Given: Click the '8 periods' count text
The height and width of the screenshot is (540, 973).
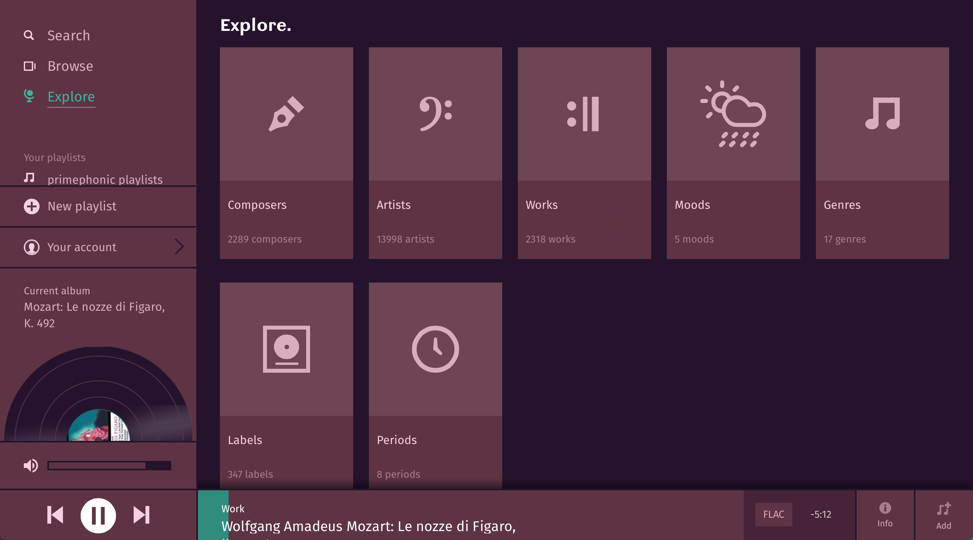Looking at the screenshot, I should [398, 474].
